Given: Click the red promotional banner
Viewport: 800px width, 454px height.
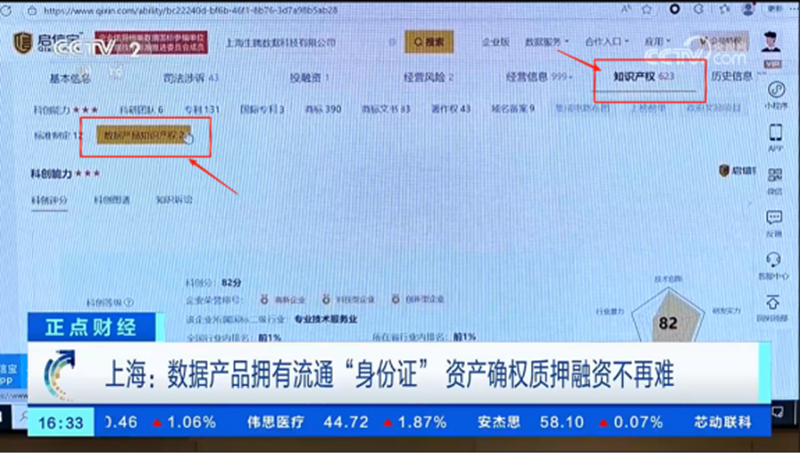Looking at the screenshot, I should pos(152,42).
